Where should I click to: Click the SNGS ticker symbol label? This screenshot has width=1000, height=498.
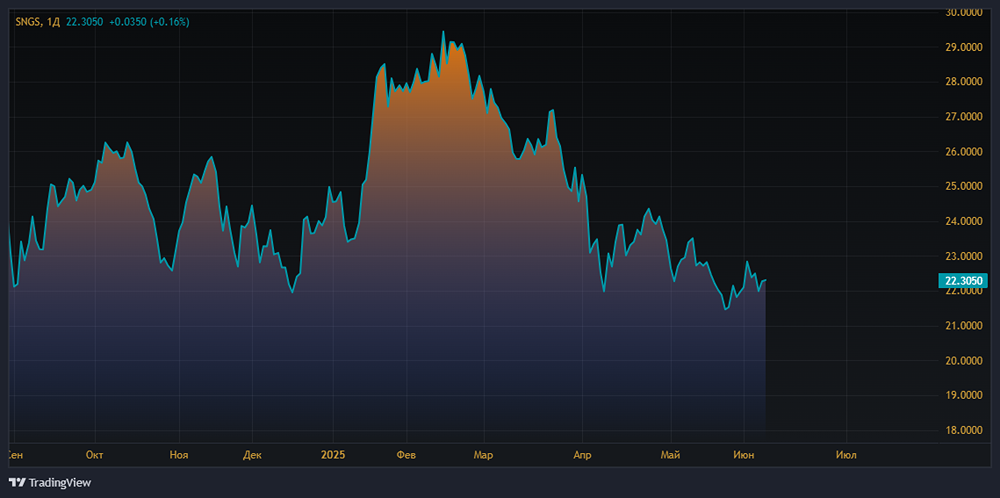click(x=28, y=21)
